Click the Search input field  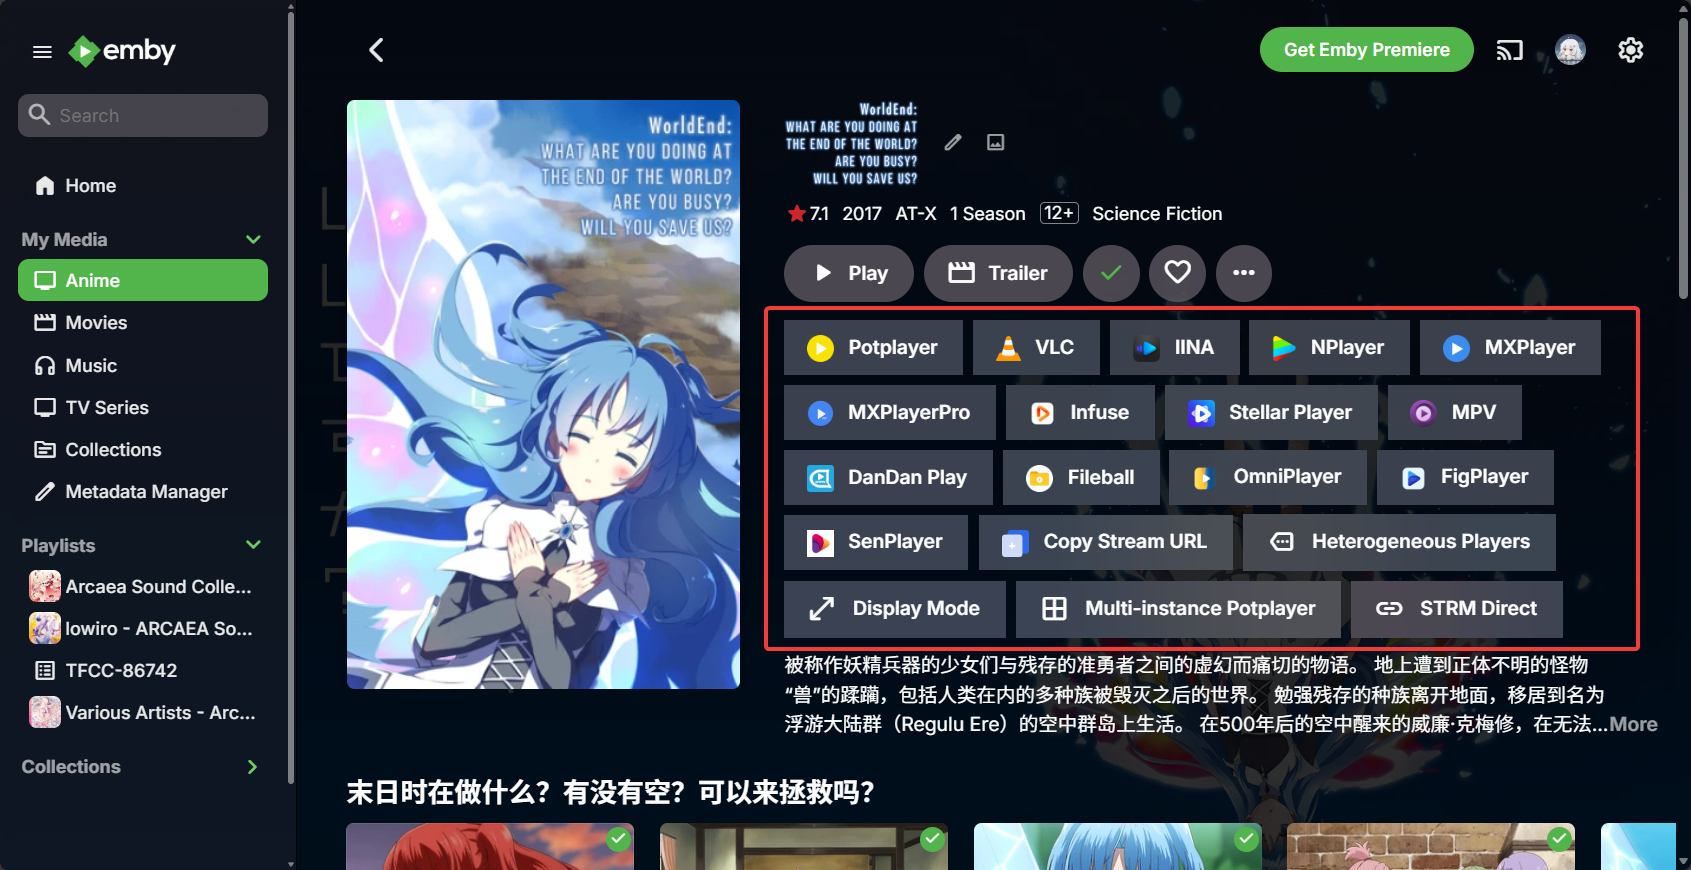[143, 116]
